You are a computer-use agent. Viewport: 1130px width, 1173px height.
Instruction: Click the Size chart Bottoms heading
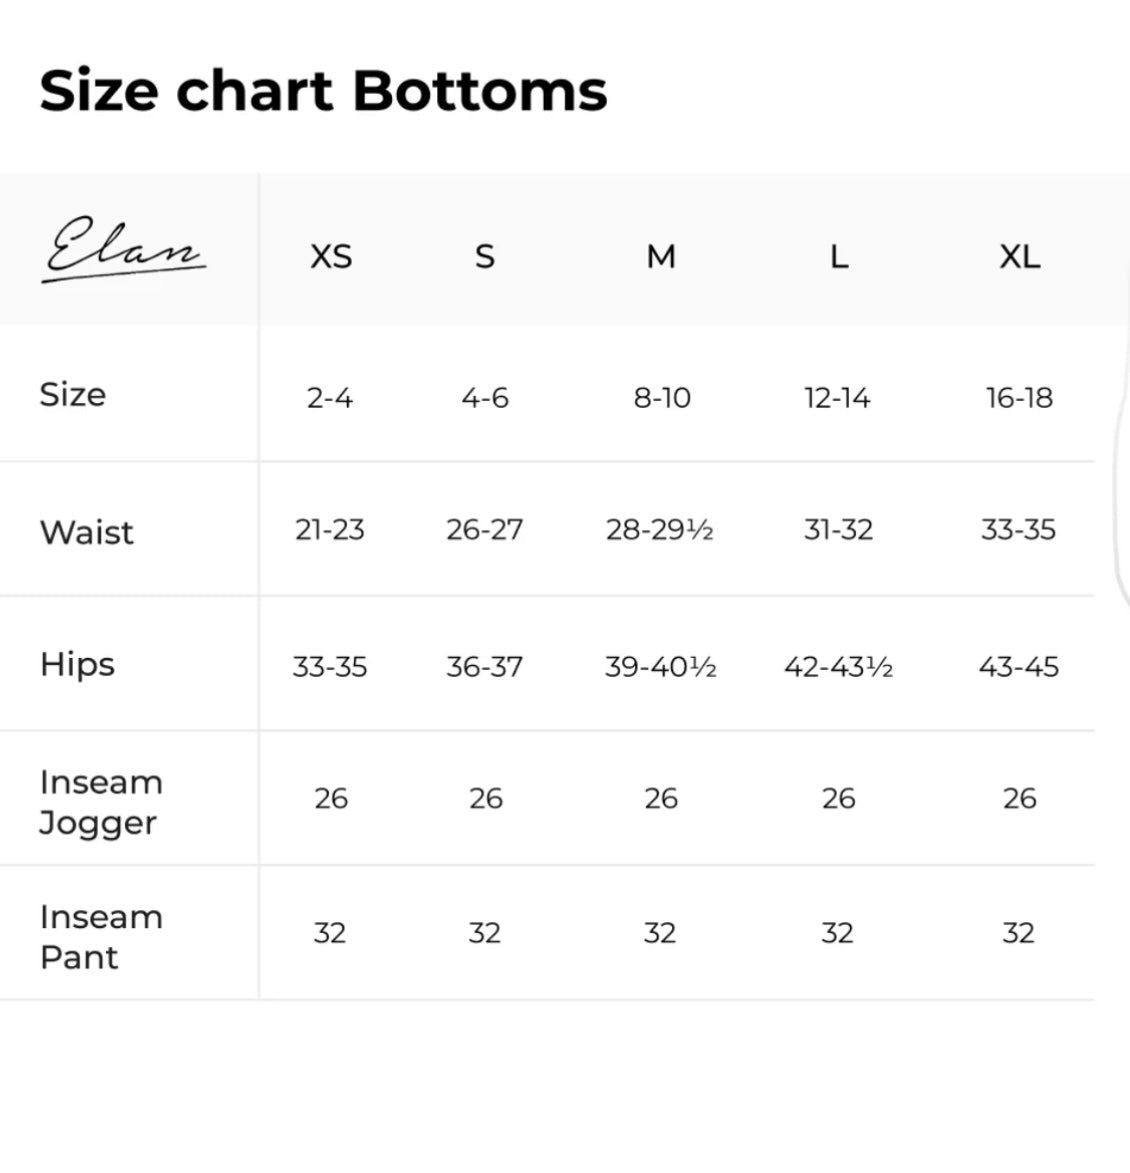pos(323,90)
